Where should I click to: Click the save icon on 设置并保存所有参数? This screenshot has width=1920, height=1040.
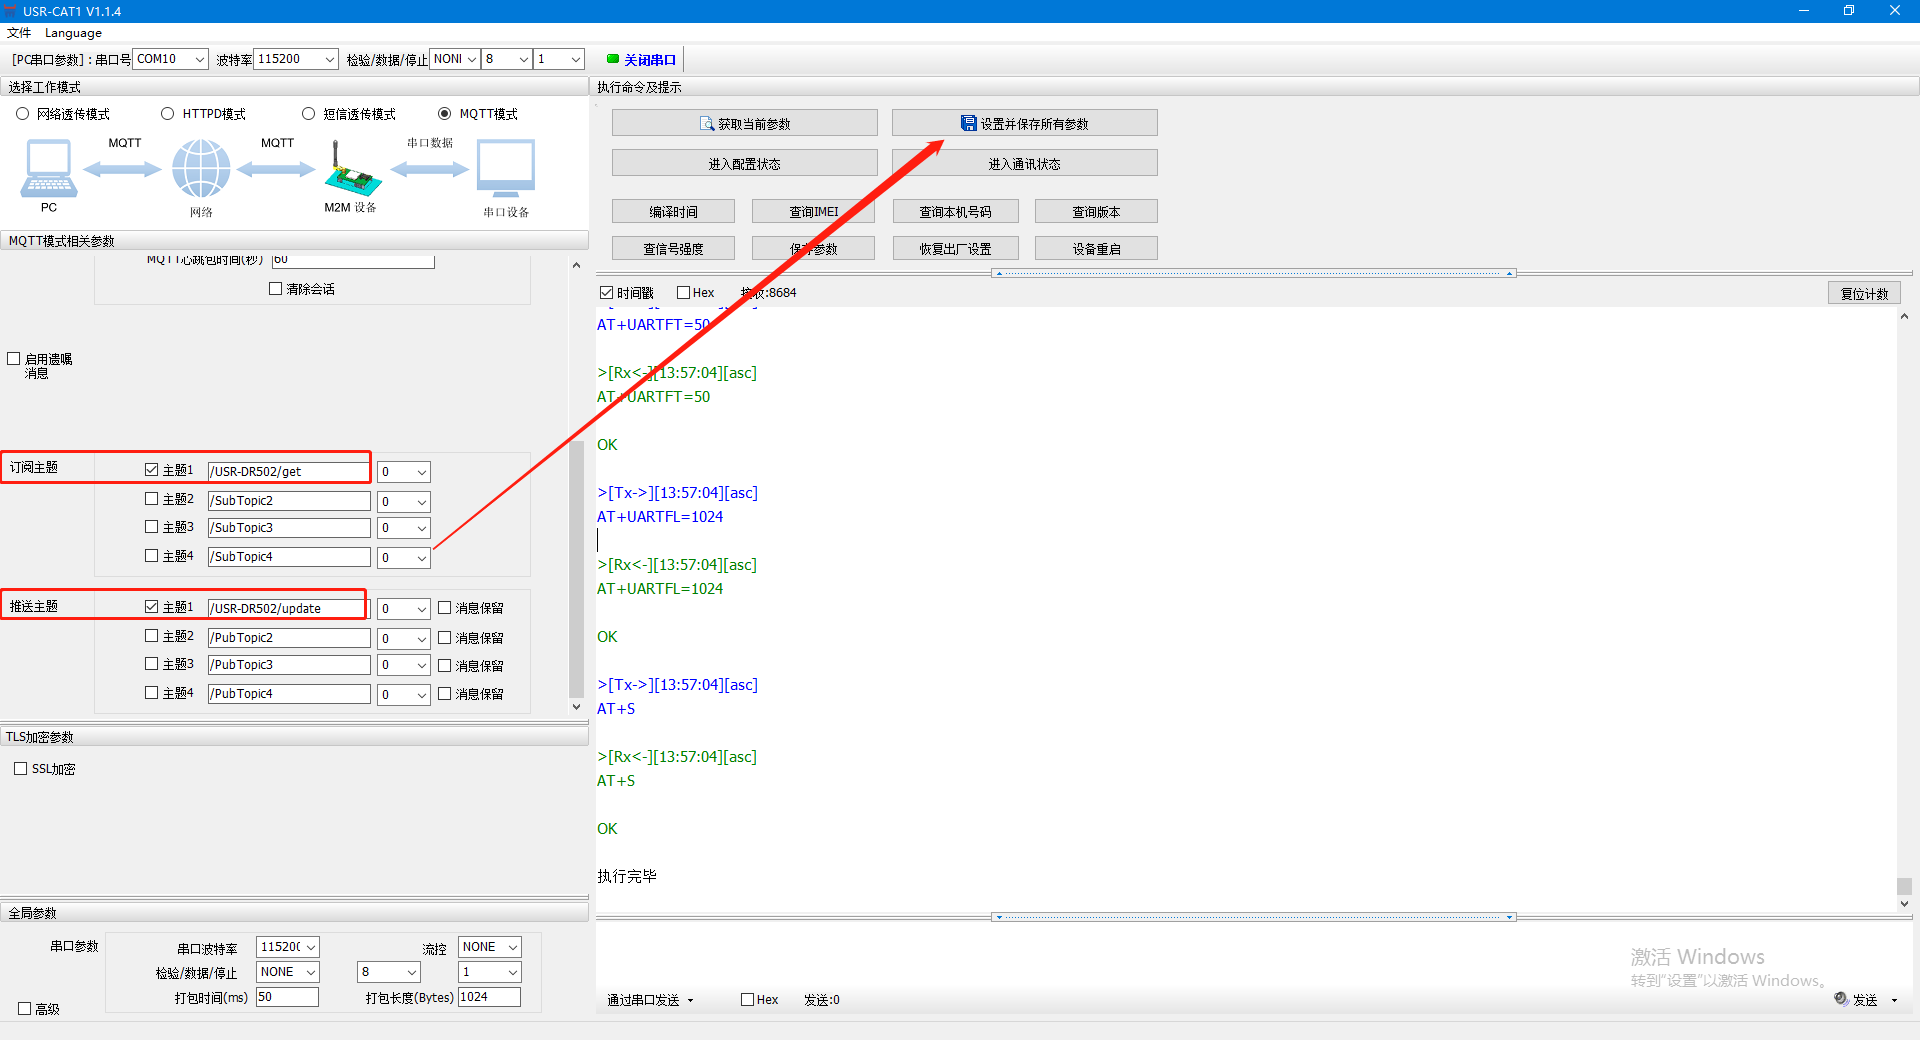[968, 123]
